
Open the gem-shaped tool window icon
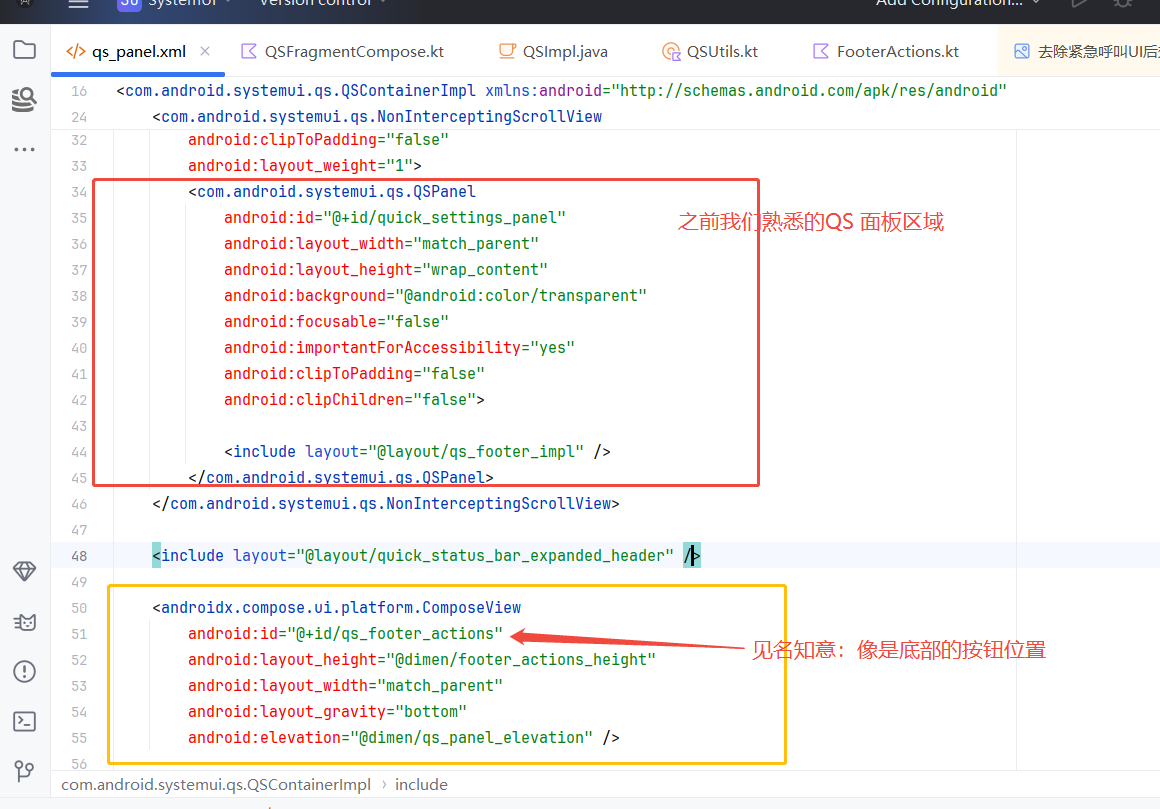(x=24, y=571)
